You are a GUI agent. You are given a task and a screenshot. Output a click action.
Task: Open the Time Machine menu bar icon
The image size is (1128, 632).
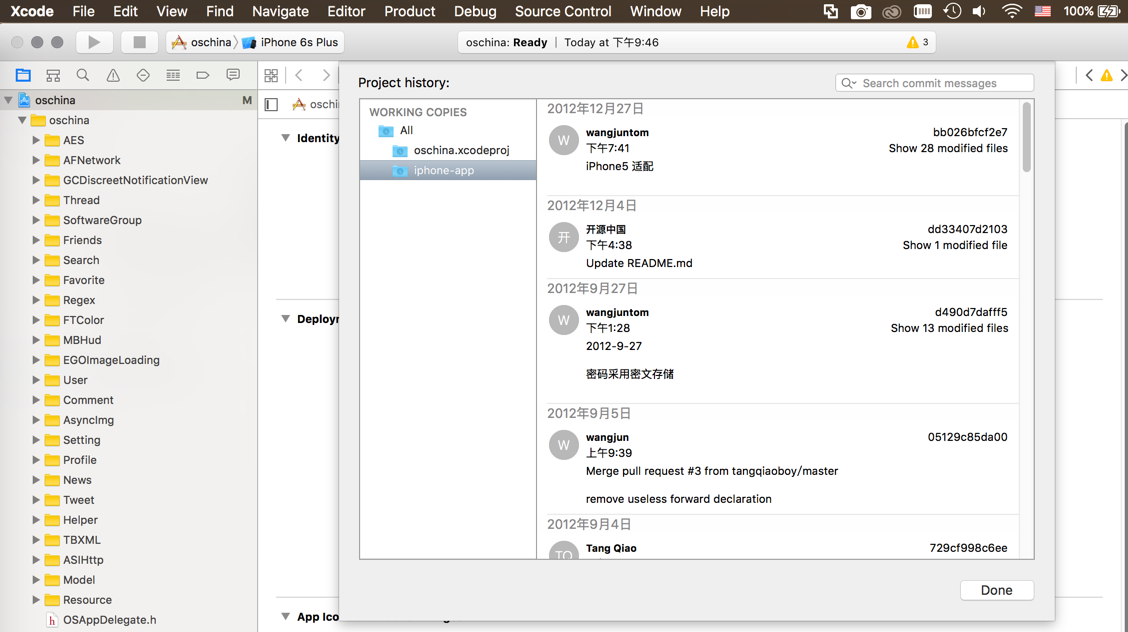pyautogui.click(x=952, y=12)
